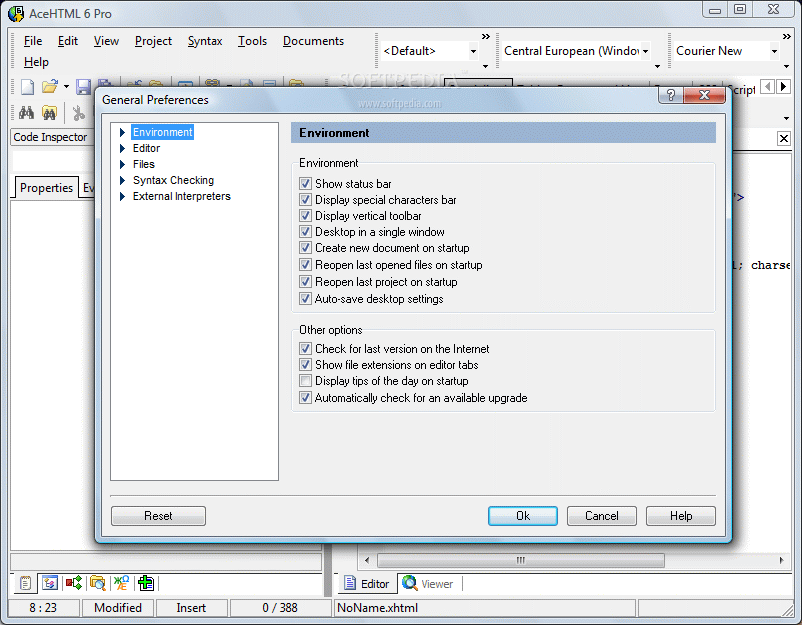Image resolution: width=802 pixels, height=625 pixels.
Task: Close the General Preferences dialog with red X
Action: pyautogui.click(x=704, y=95)
